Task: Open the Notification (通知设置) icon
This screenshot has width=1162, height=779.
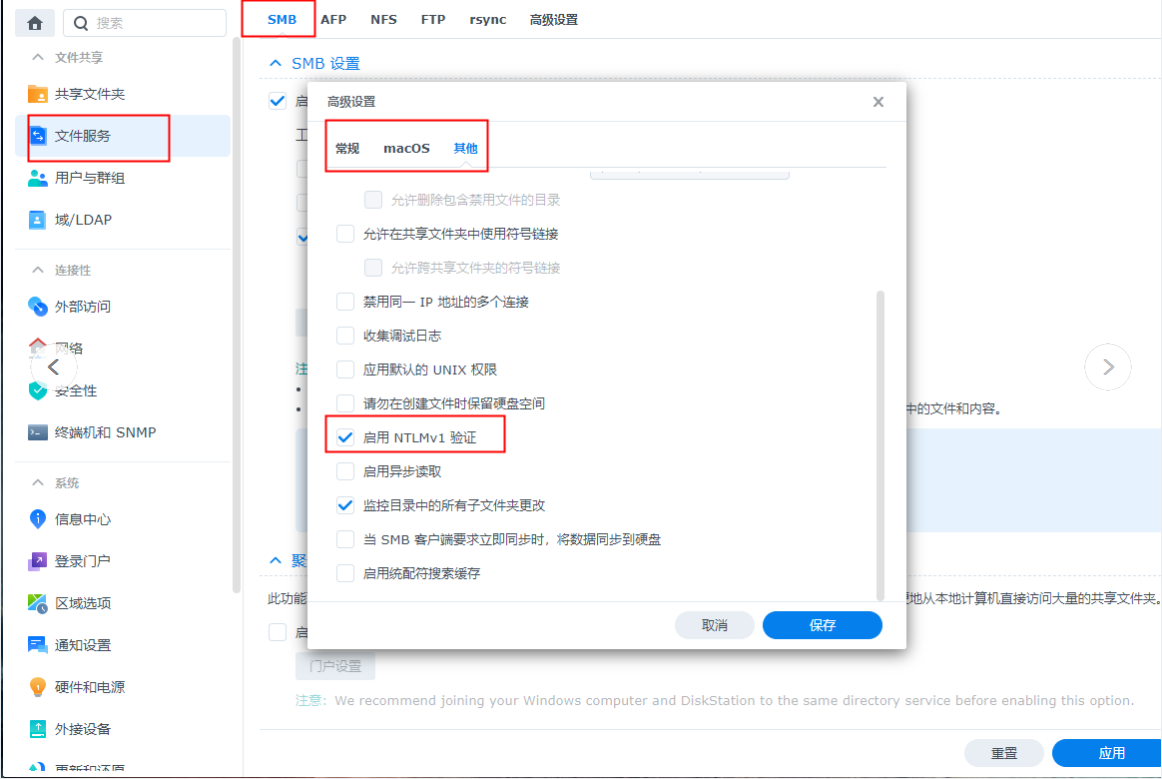Action: tap(37, 645)
